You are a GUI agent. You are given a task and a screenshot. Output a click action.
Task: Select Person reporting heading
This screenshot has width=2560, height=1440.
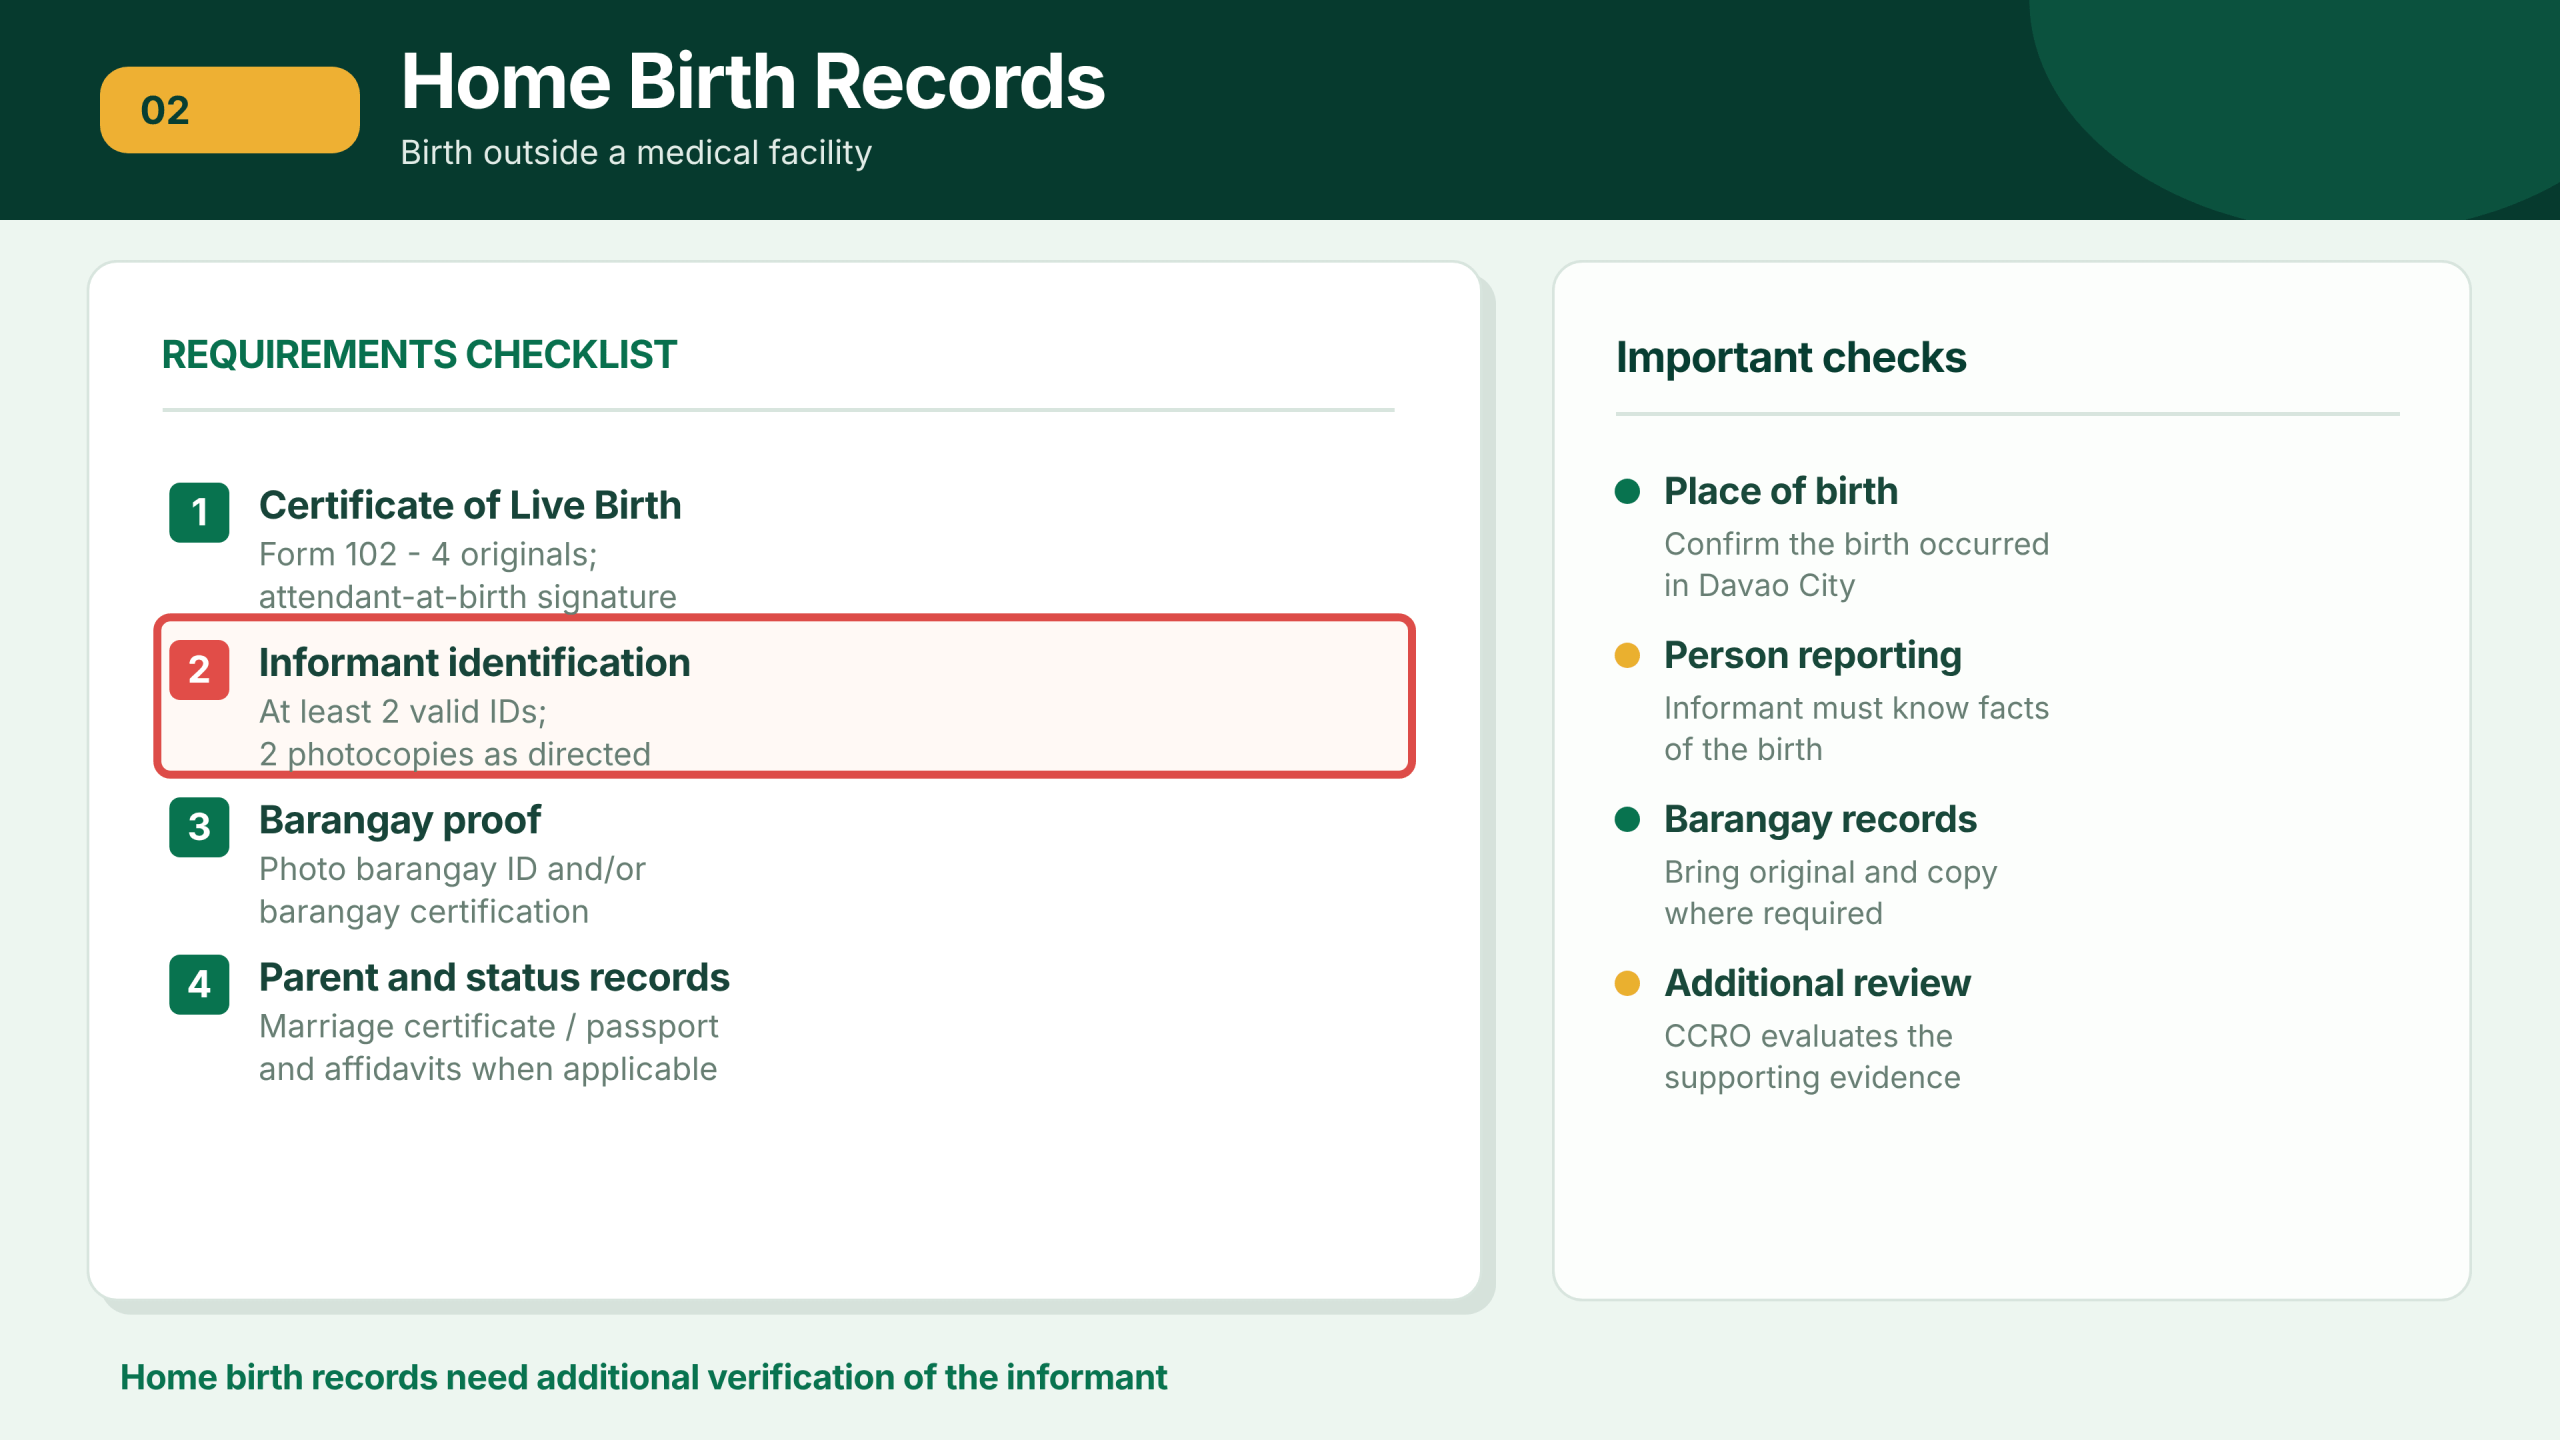point(1813,656)
